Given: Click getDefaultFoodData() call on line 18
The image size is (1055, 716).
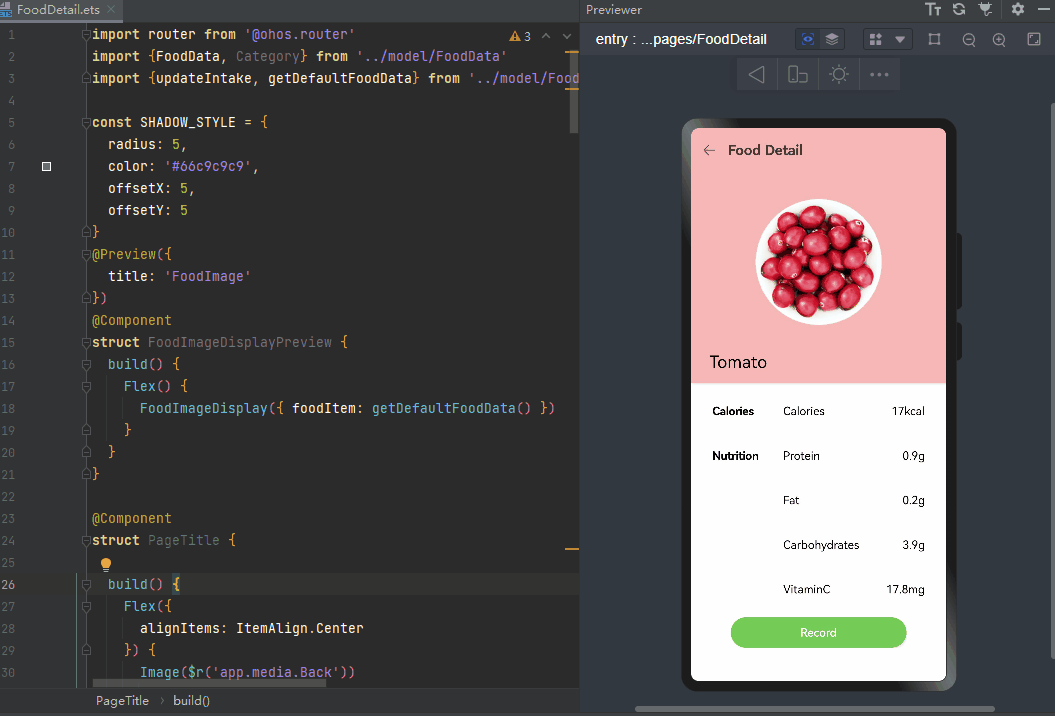Looking at the screenshot, I should click(451, 408).
